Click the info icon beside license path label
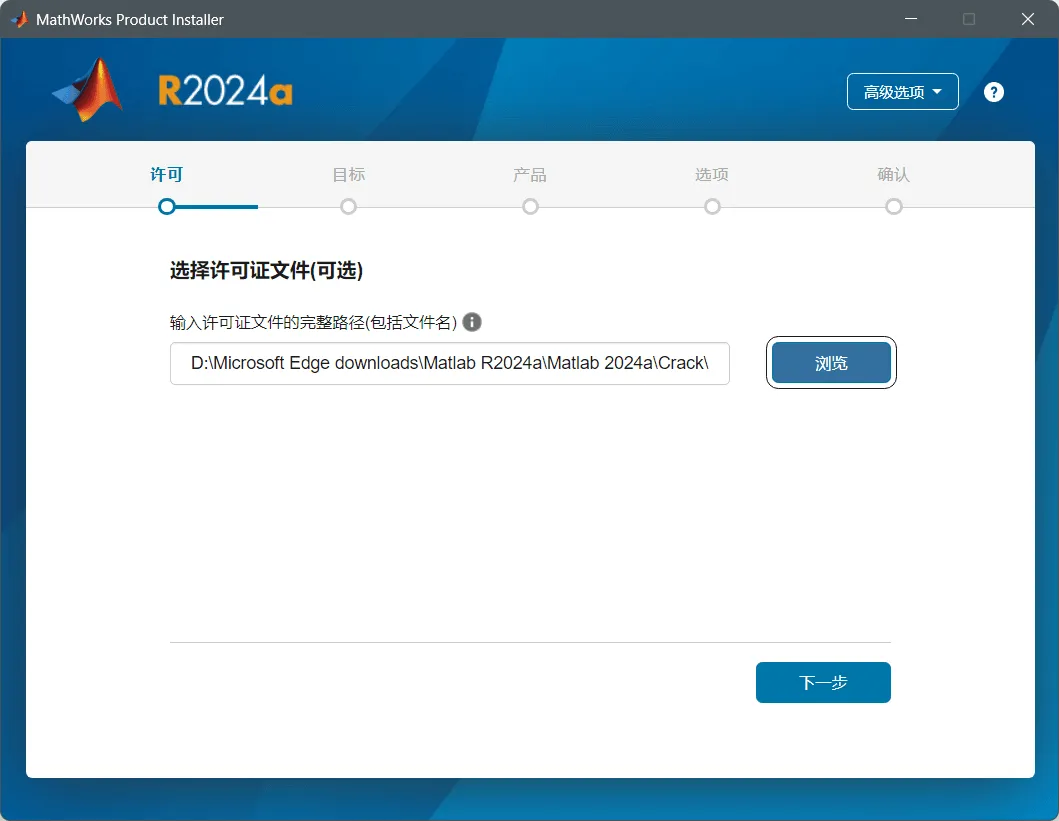Screen dimensions: 1059x821 pyautogui.click(x=472, y=322)
